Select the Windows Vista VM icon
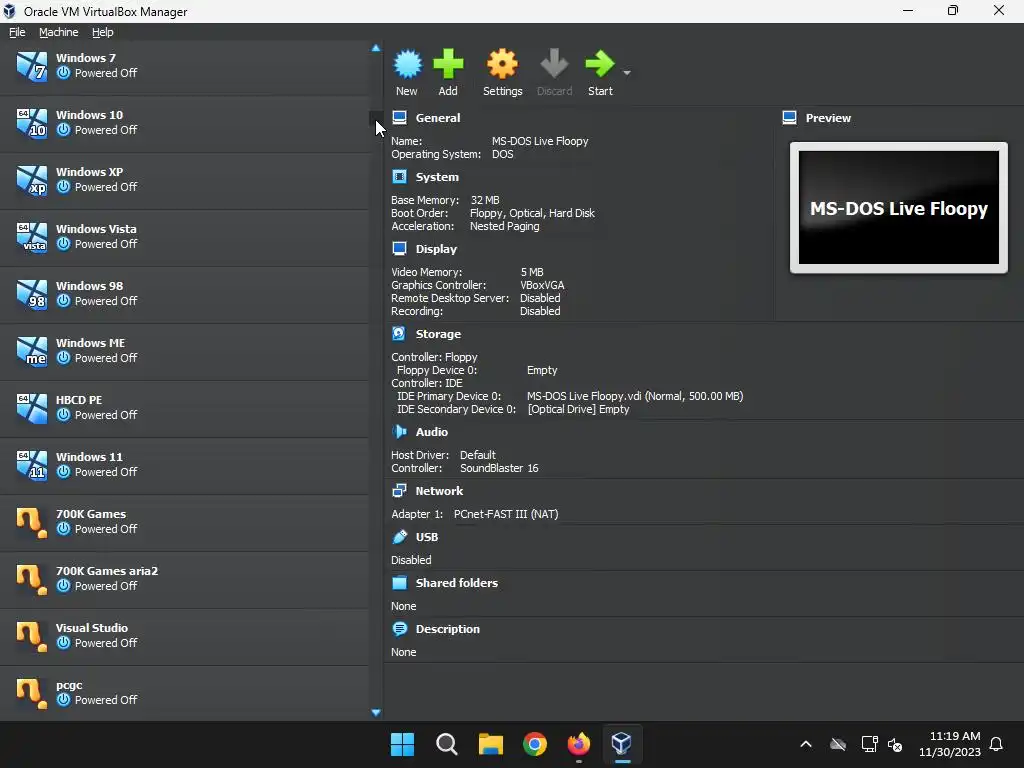 coord(31,236)
